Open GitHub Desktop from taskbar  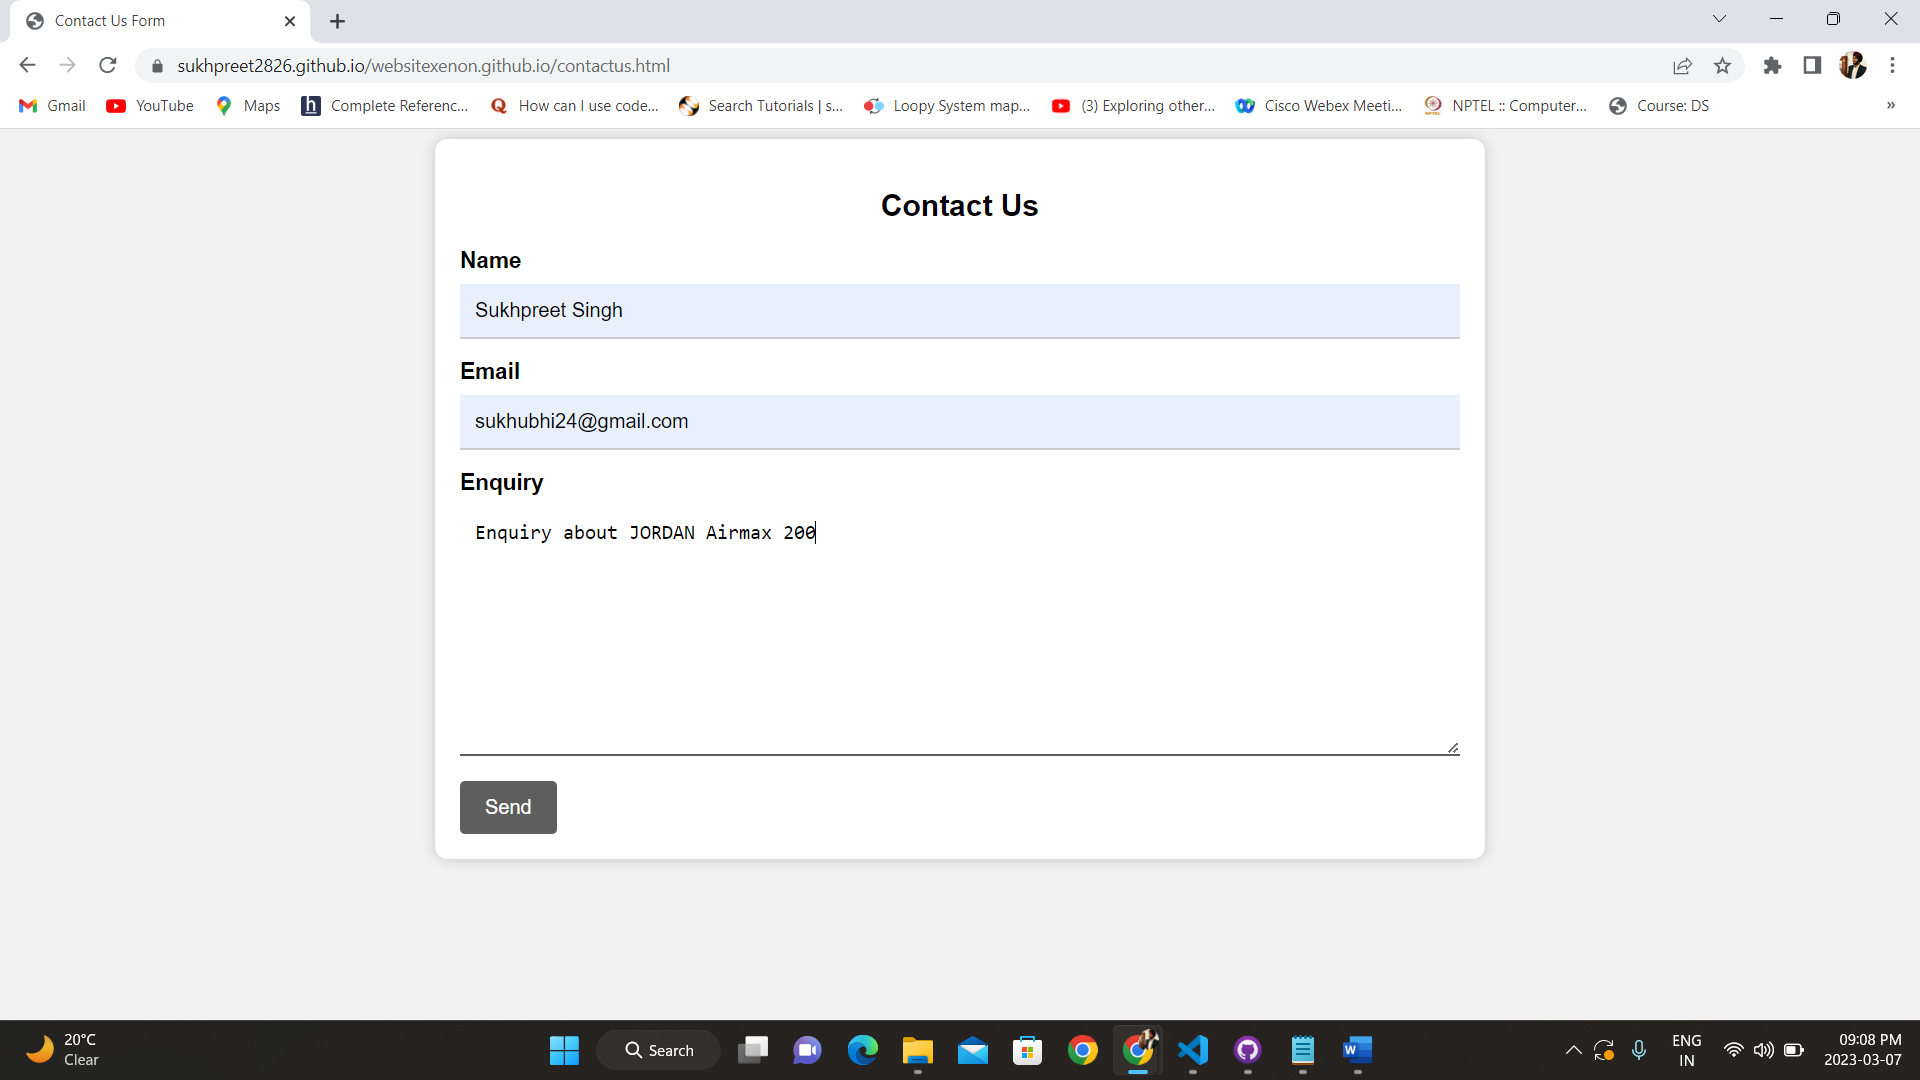pos(1247,1050)
